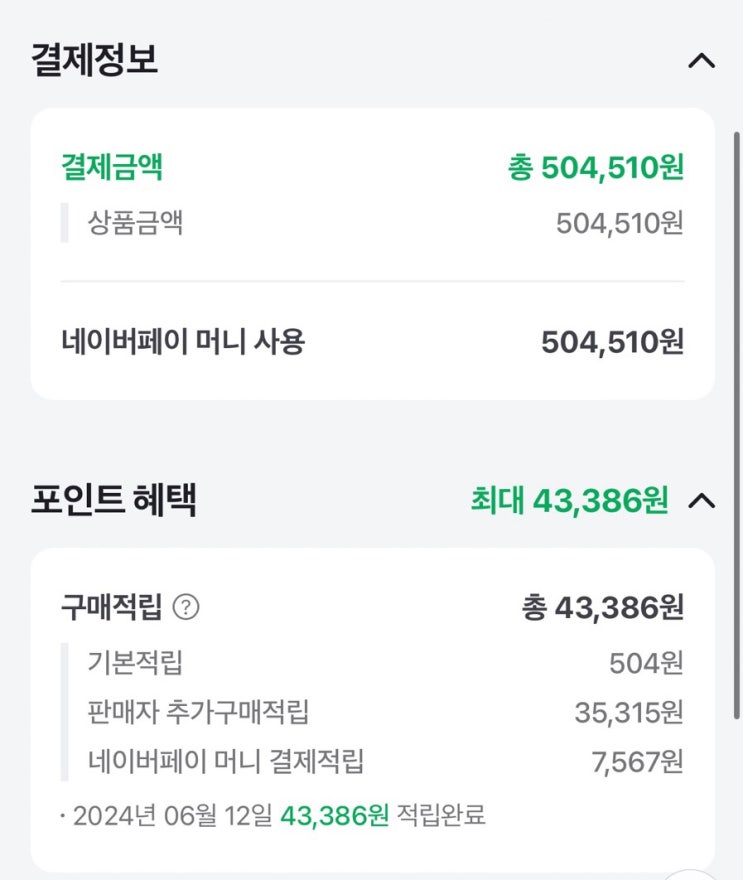Click the 네이버페이 머니 사용 row label

[x=183, y=342]
